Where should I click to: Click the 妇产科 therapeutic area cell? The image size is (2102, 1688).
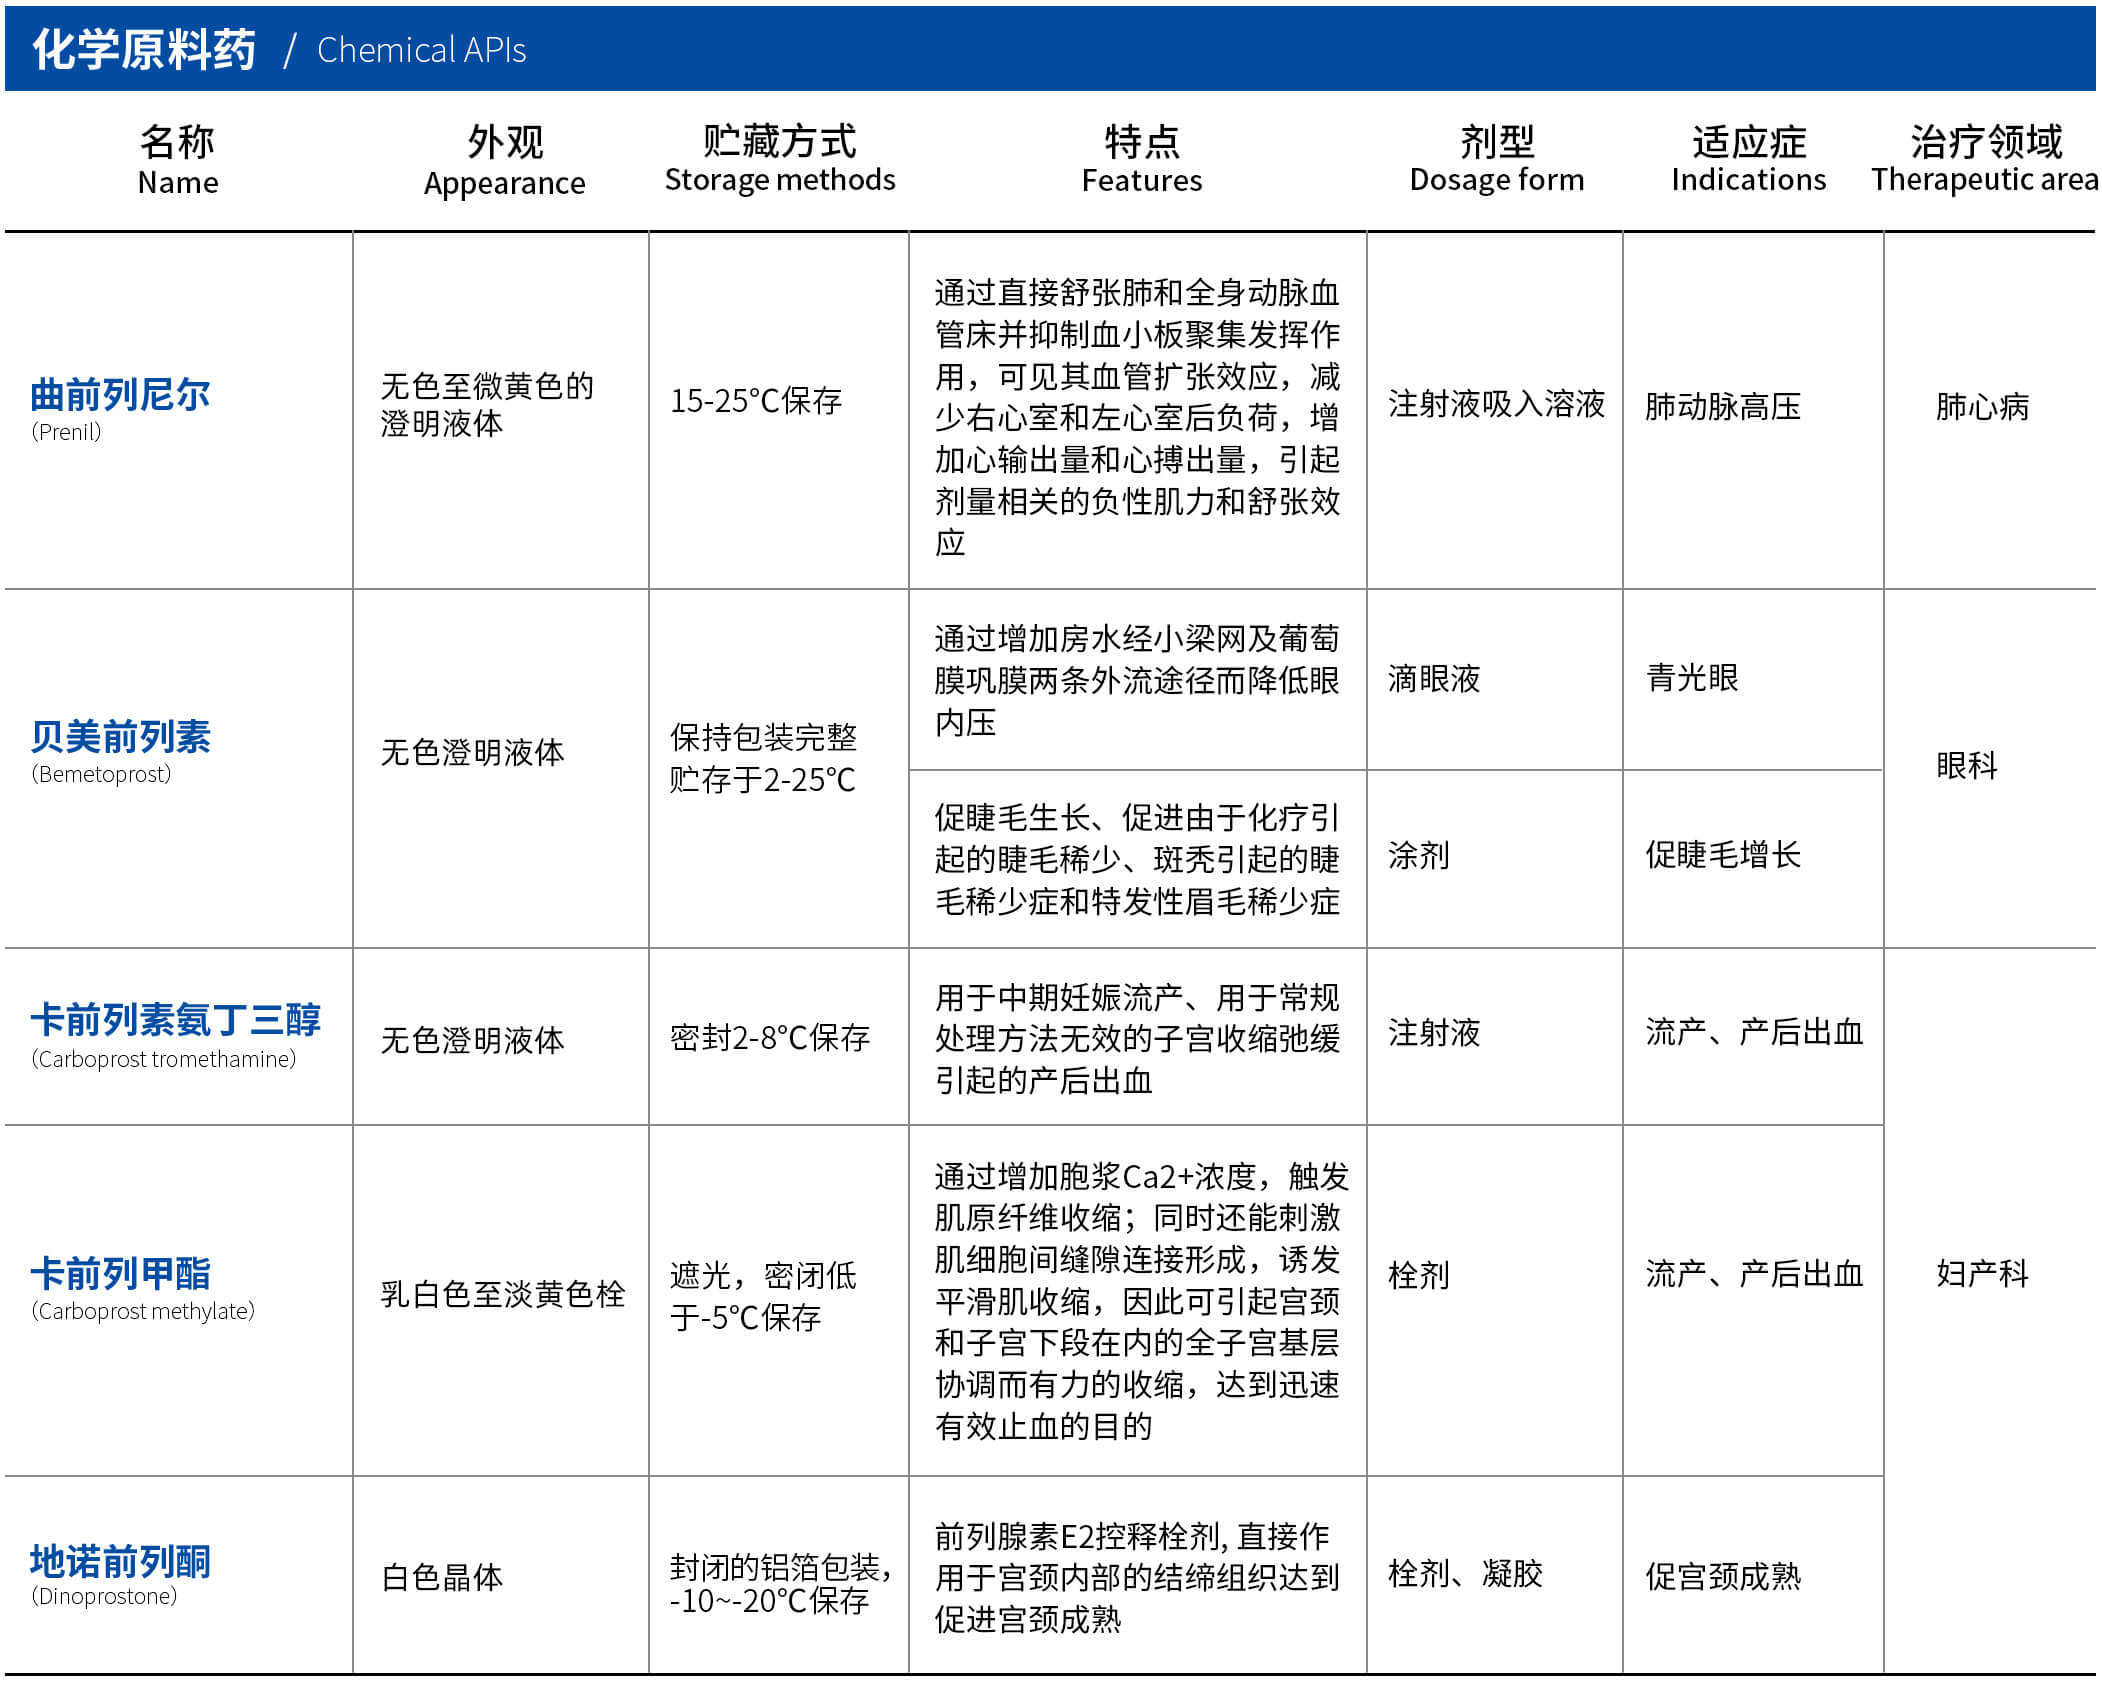point(1981,1274)
